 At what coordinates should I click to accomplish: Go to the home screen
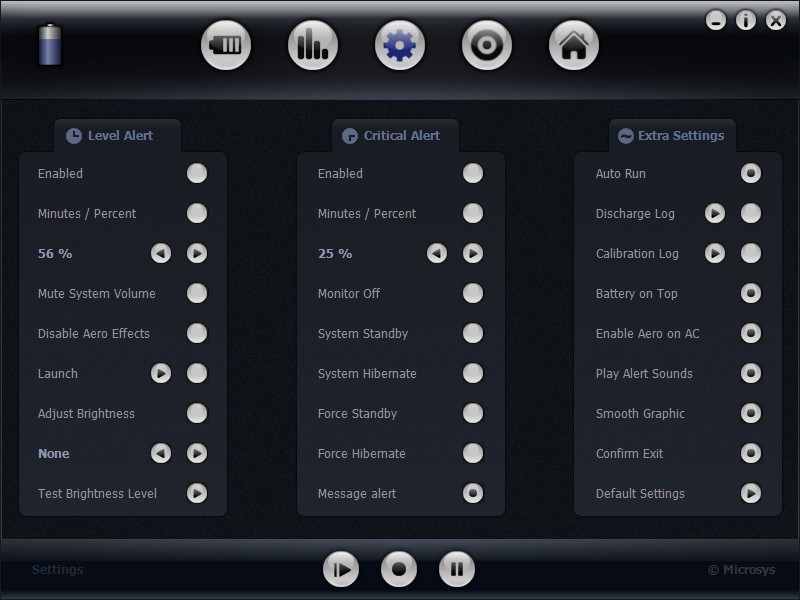[573, 44]
